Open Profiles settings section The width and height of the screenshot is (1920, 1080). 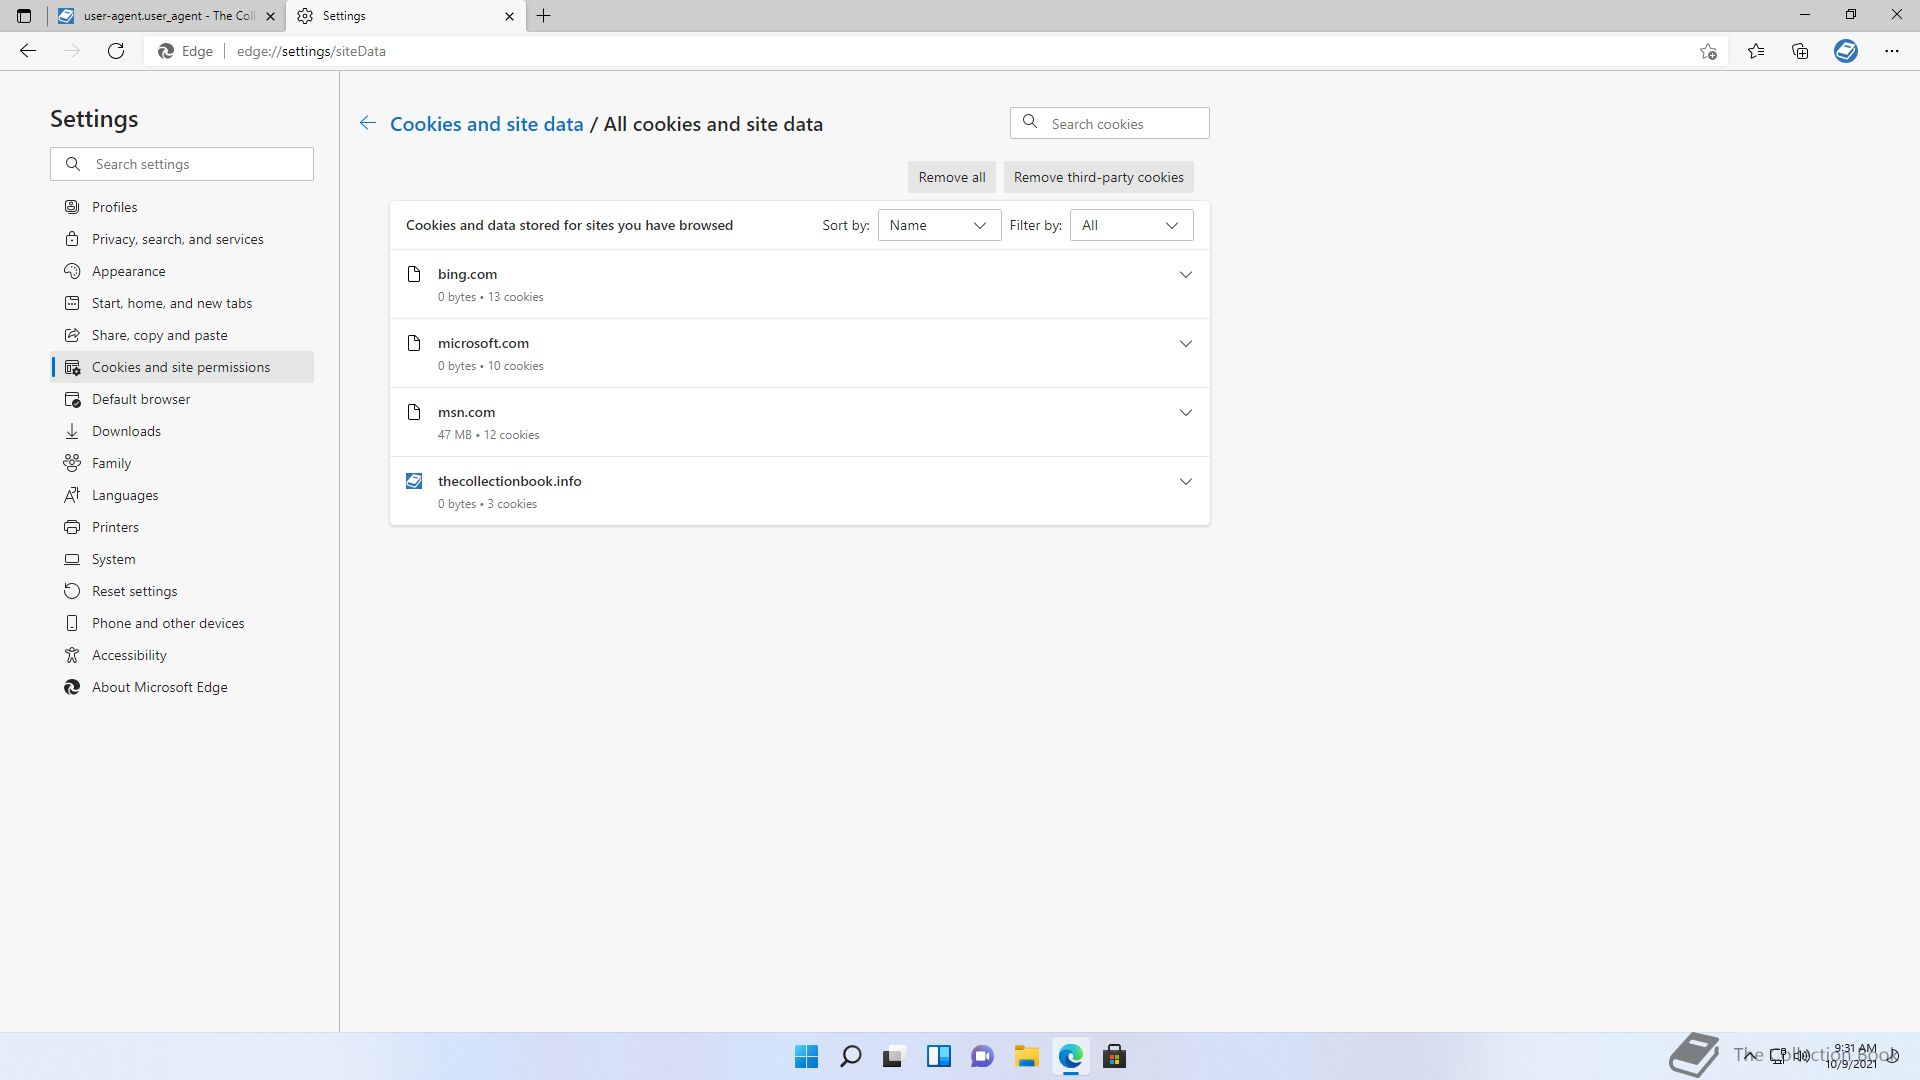(182, 207)
